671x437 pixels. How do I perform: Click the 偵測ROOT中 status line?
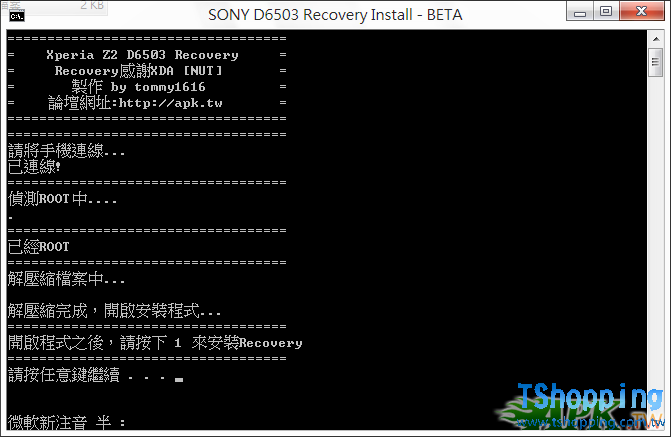click(62, 199)
